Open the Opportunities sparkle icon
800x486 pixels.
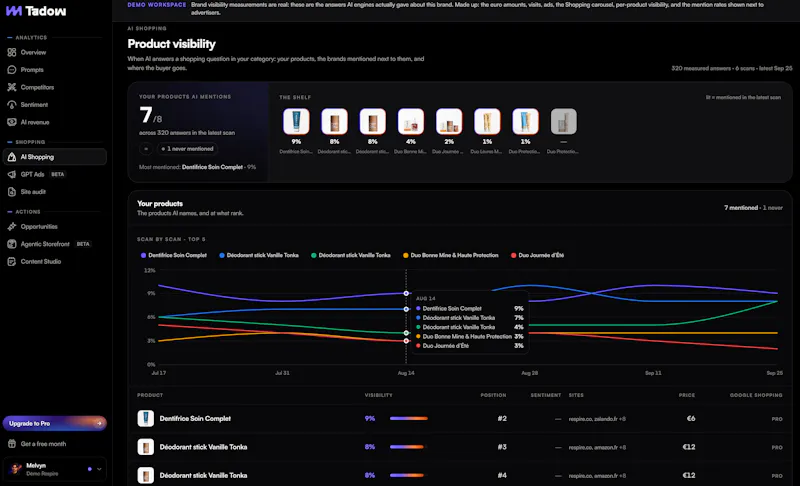coord(12,226)
